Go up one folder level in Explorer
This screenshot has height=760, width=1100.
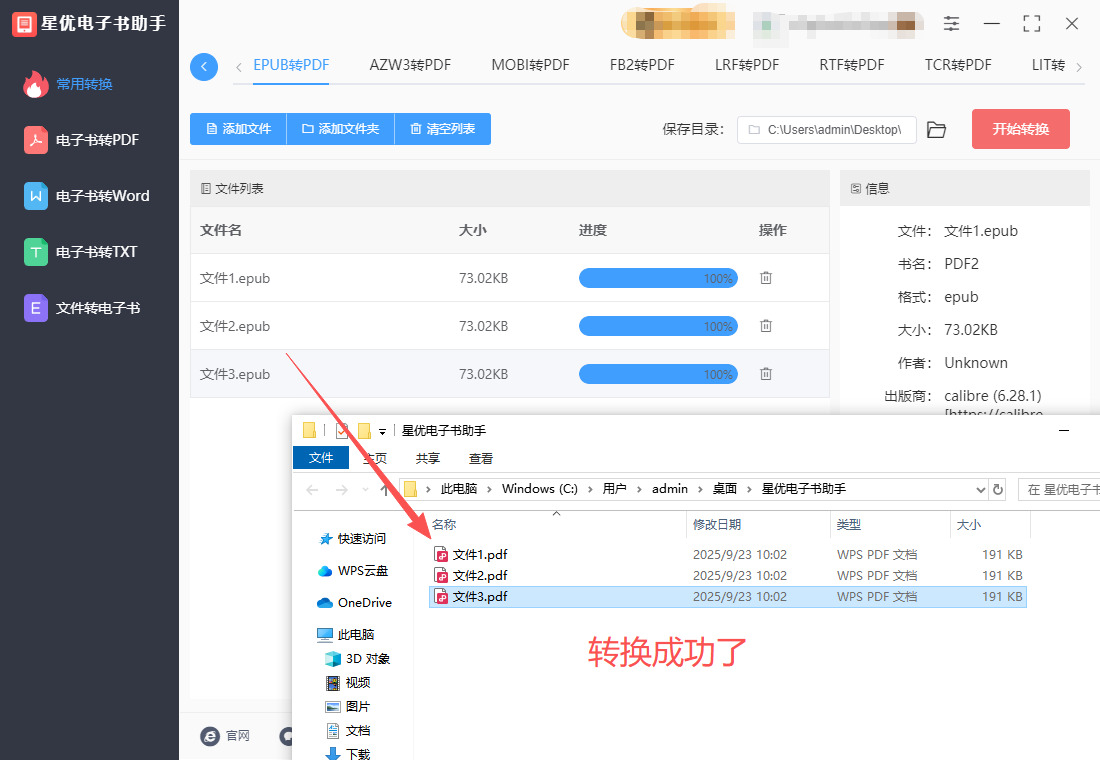[x=384, y=489]
